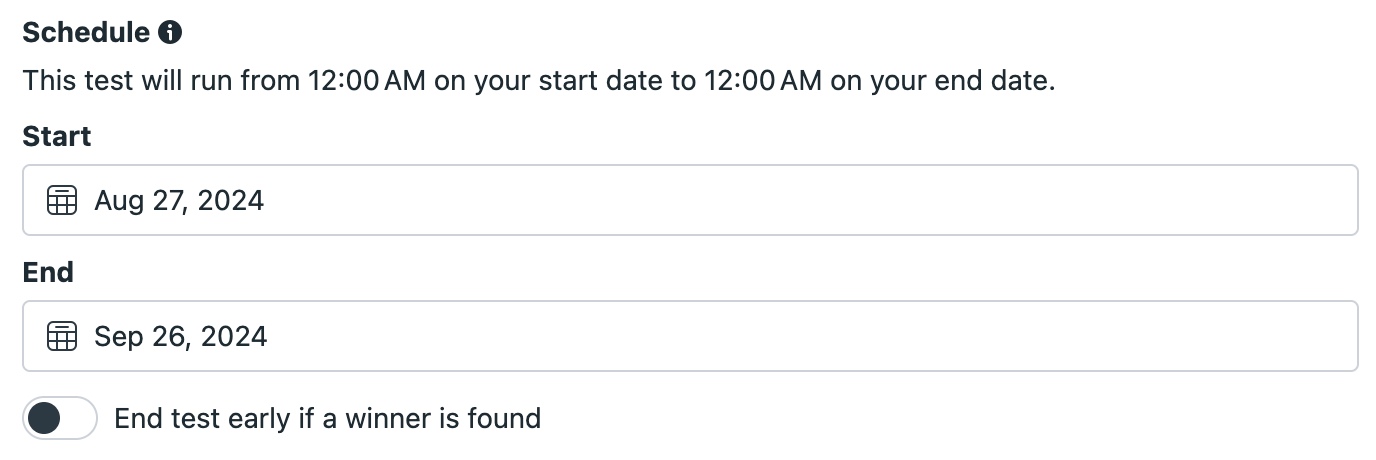Screen dimensions: 1376x460
Task: Click the Schedule heading label
Action: (86, 33)
